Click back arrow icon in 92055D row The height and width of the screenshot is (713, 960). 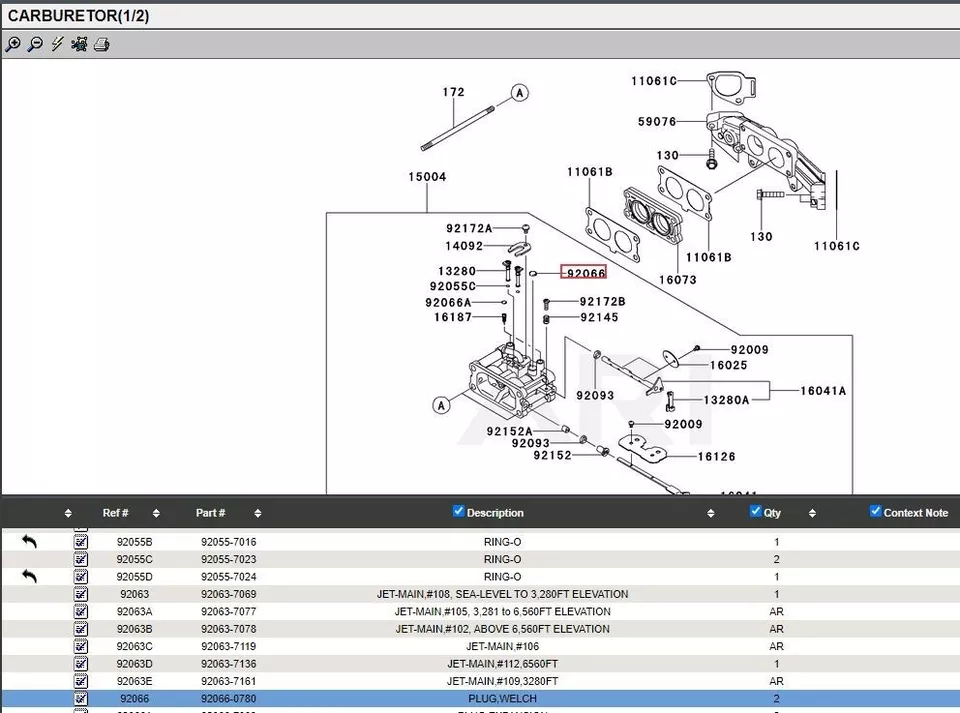click(x=30, y=577)
